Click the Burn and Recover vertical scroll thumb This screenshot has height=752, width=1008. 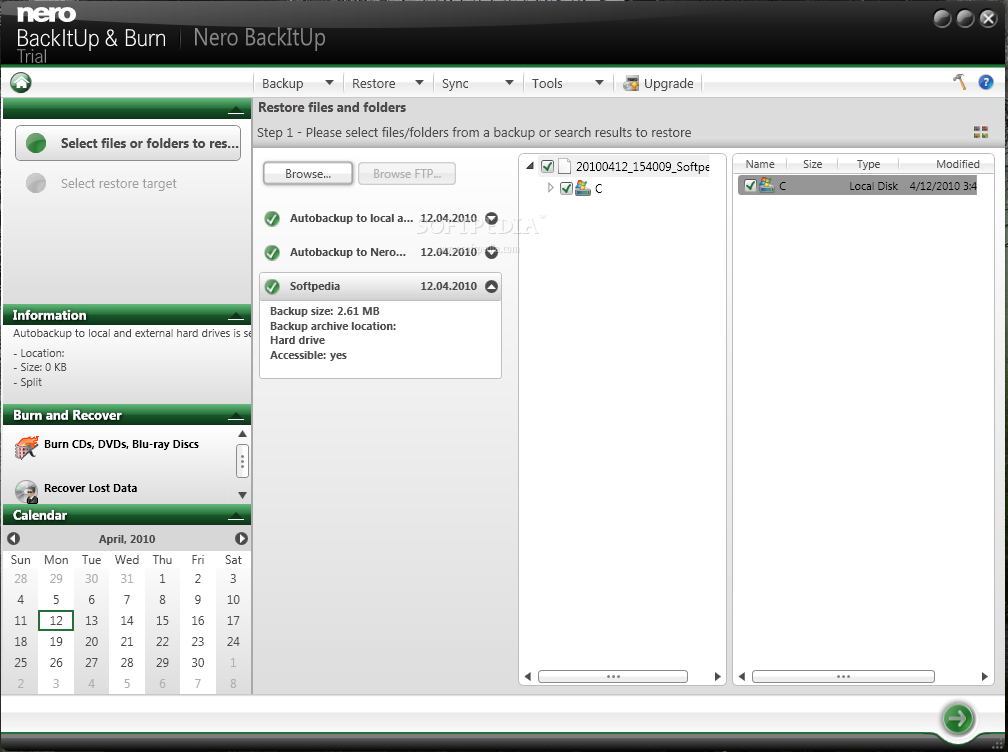[x=242, y=461]
